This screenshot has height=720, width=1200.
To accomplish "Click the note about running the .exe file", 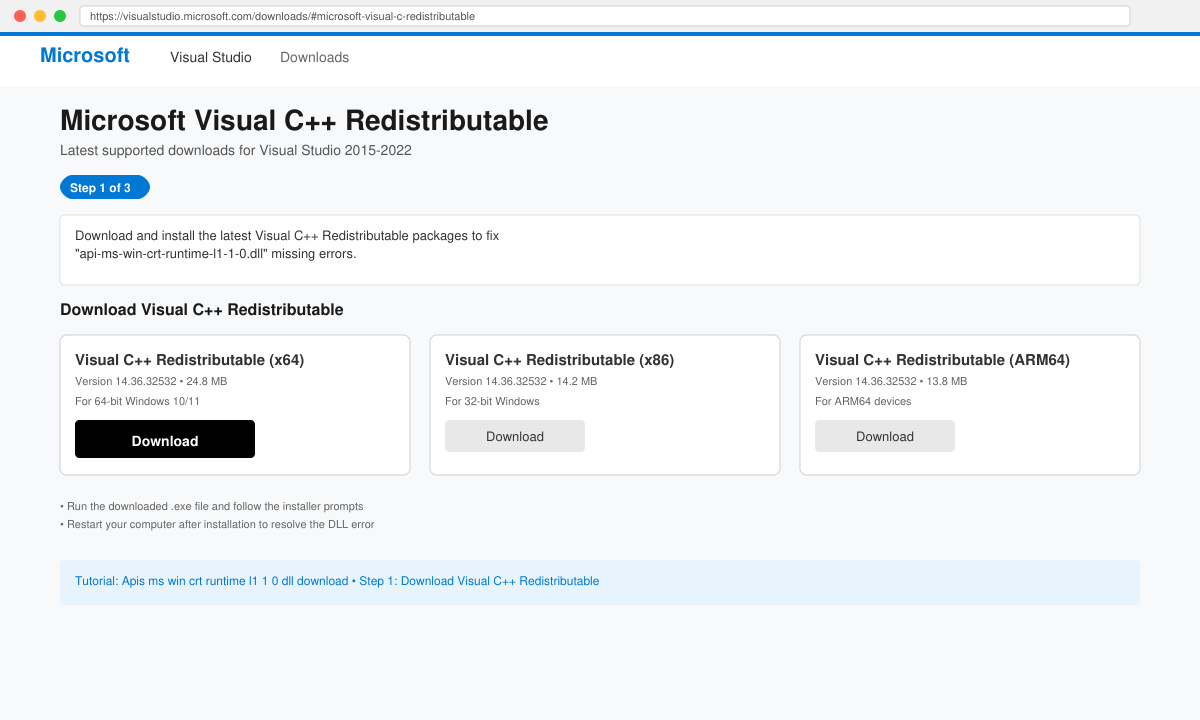I will 212,506.
